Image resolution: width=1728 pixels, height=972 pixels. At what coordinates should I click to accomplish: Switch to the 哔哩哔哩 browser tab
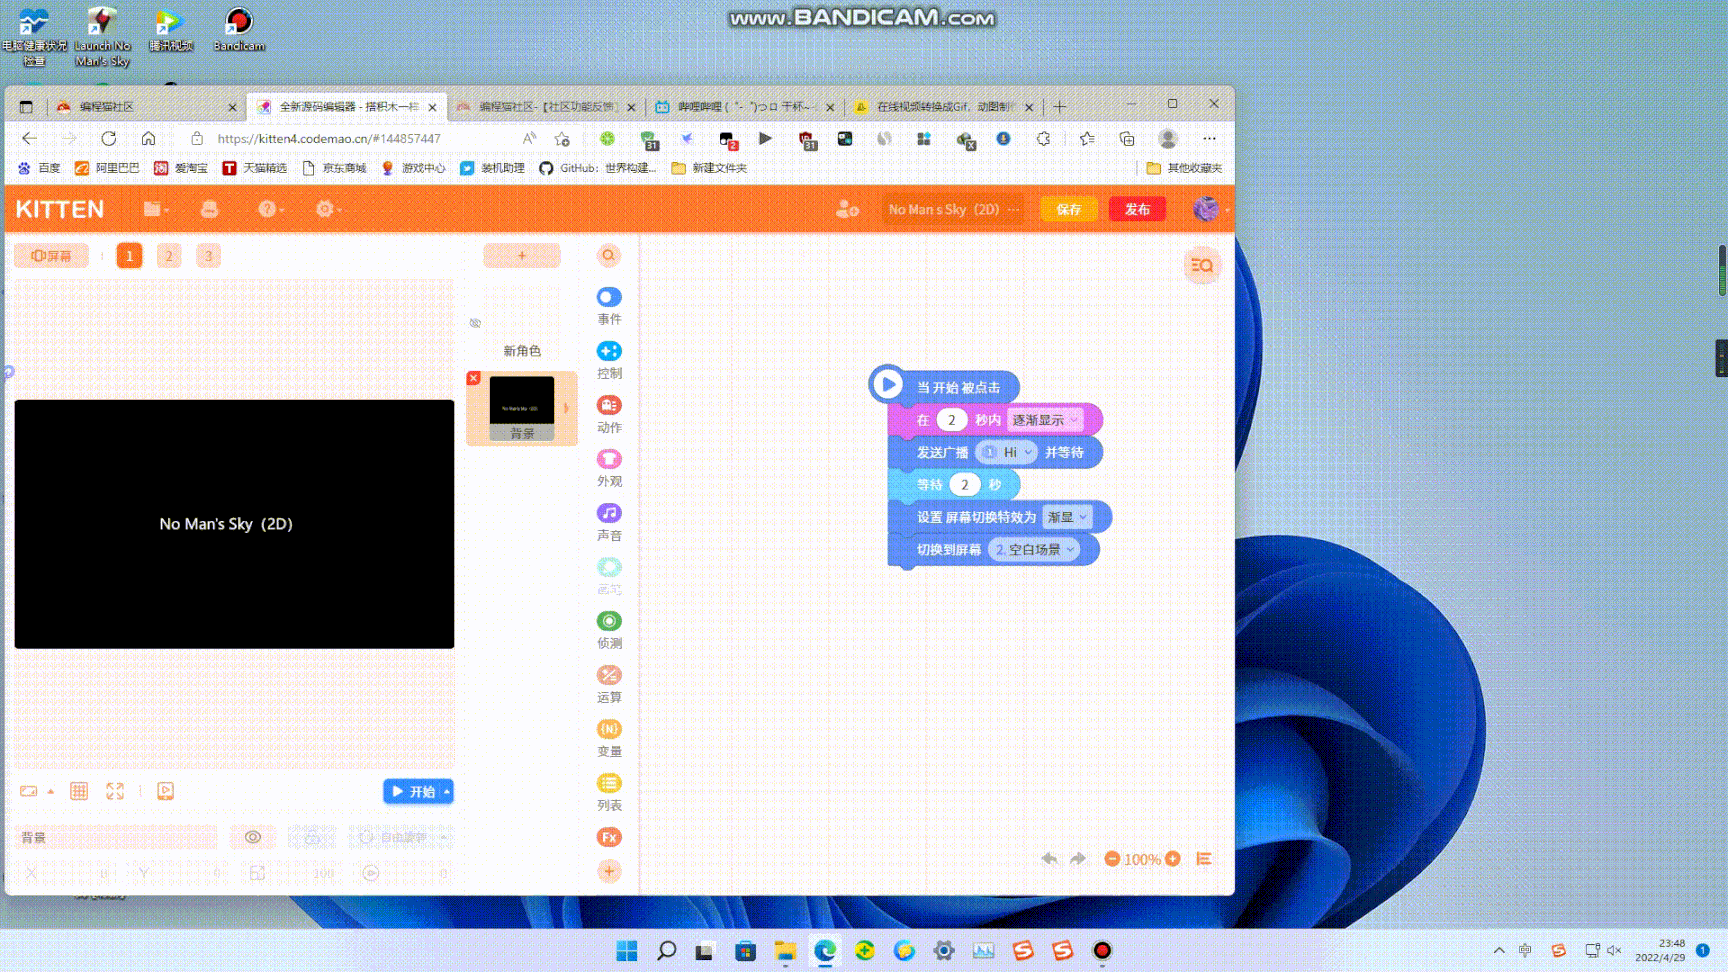[744, 106]
